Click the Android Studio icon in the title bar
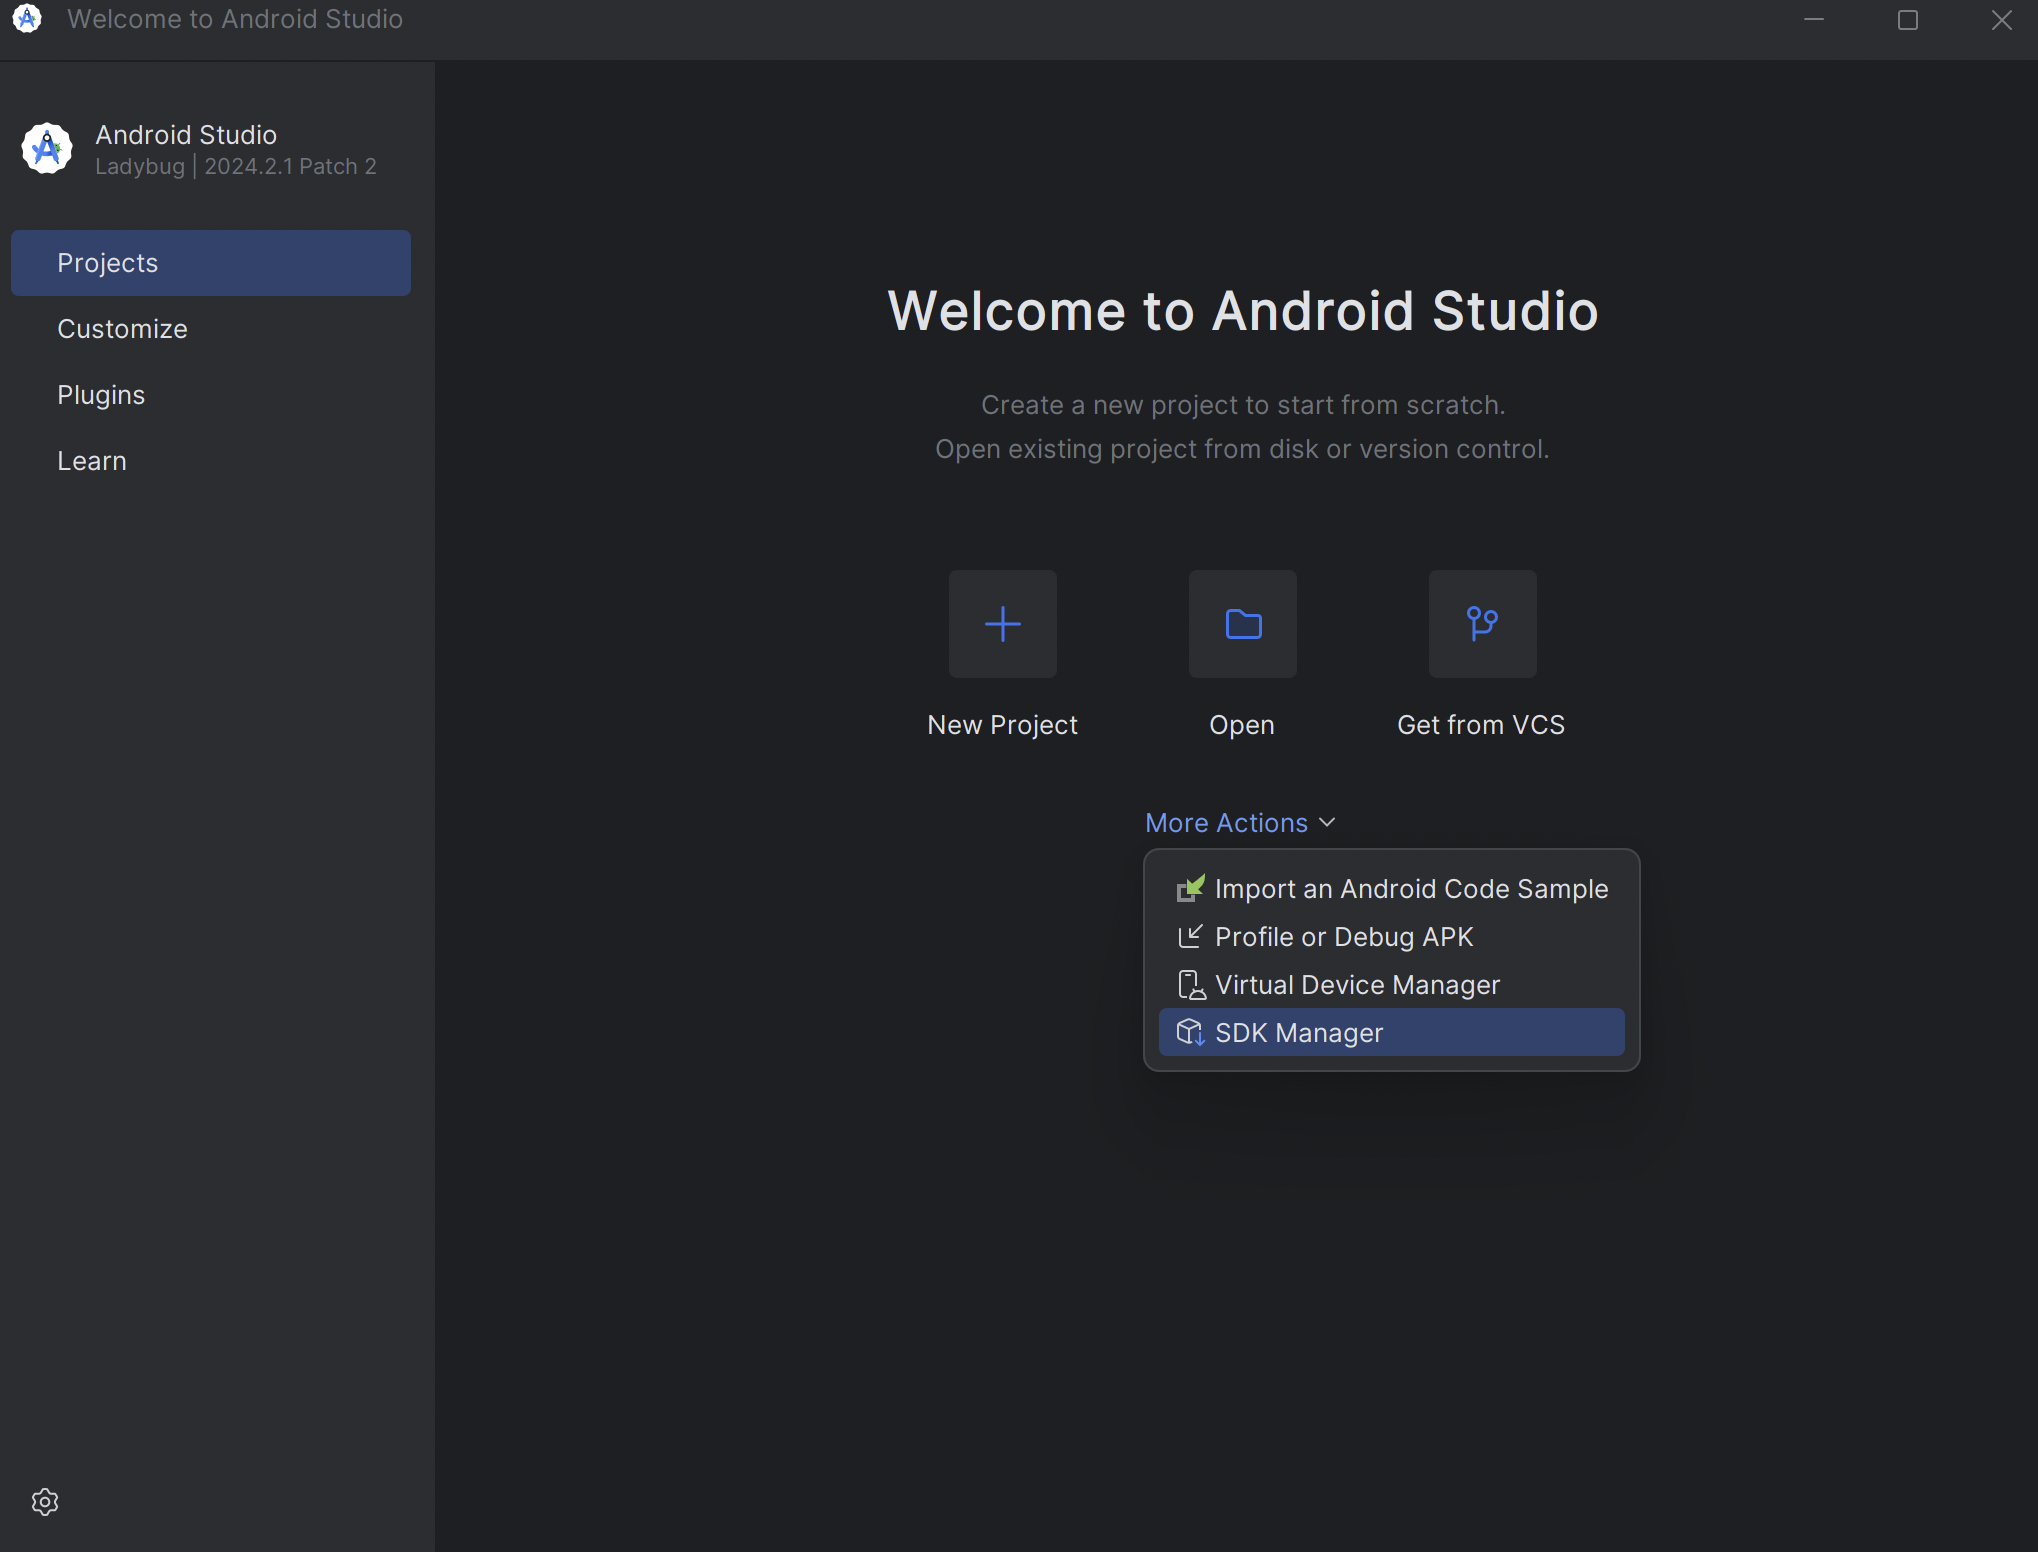Screen dimensions: 2038x1552 point(26,19)
